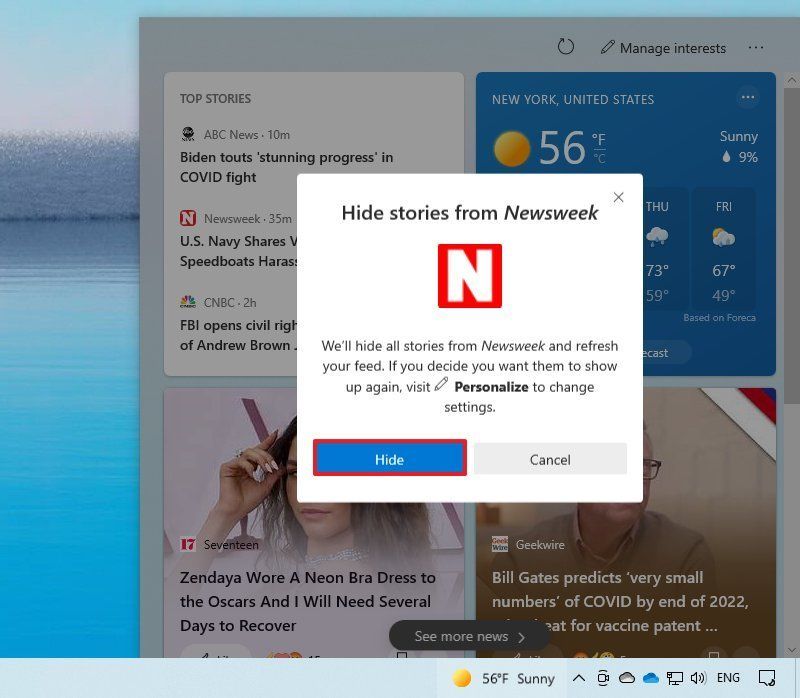Click the CNBC source icon
The width and height of the screenshot is (800, 698).
click(x=188, y=301)
